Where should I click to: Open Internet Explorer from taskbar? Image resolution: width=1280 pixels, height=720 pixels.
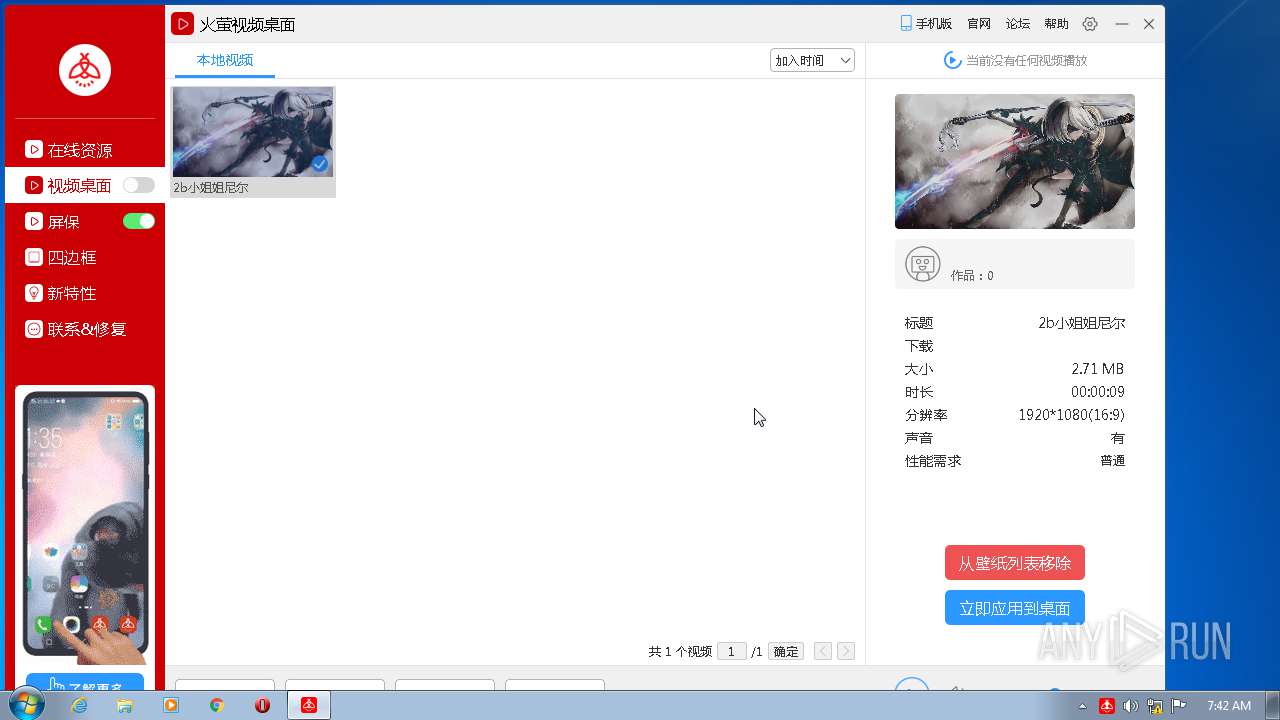(x=79, y=705)
